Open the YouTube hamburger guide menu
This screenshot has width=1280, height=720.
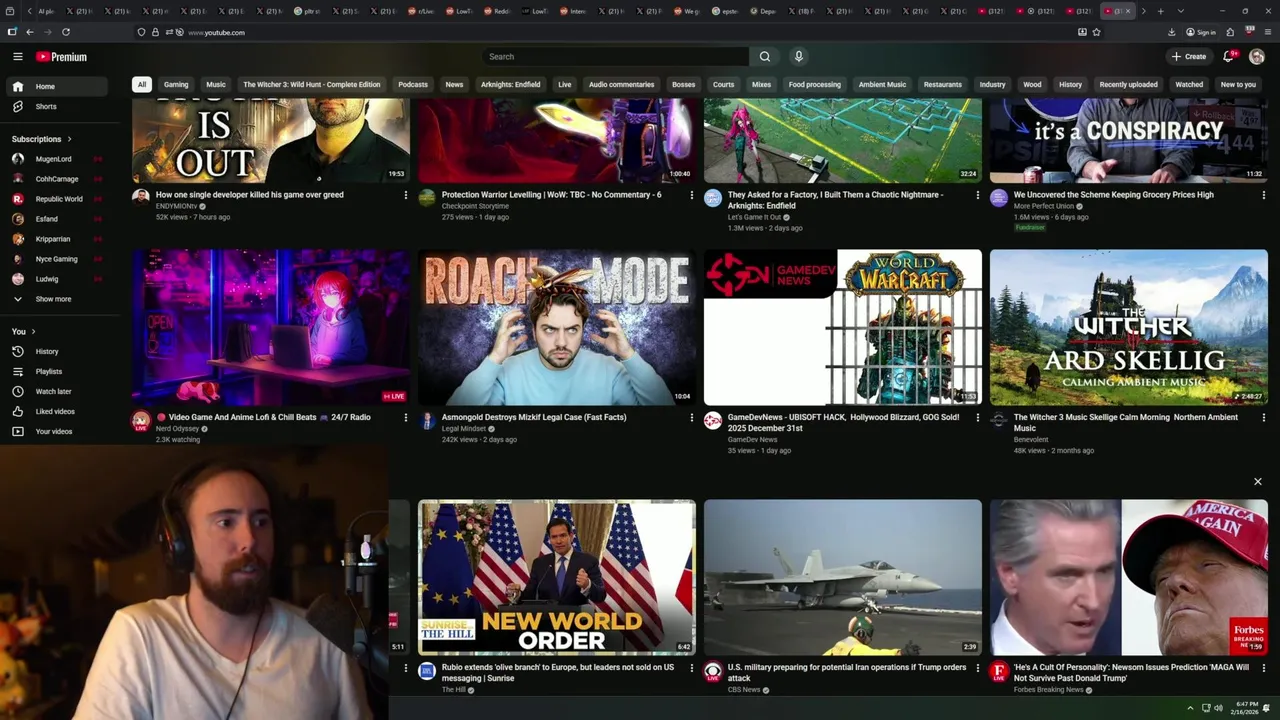click(17, 57)
